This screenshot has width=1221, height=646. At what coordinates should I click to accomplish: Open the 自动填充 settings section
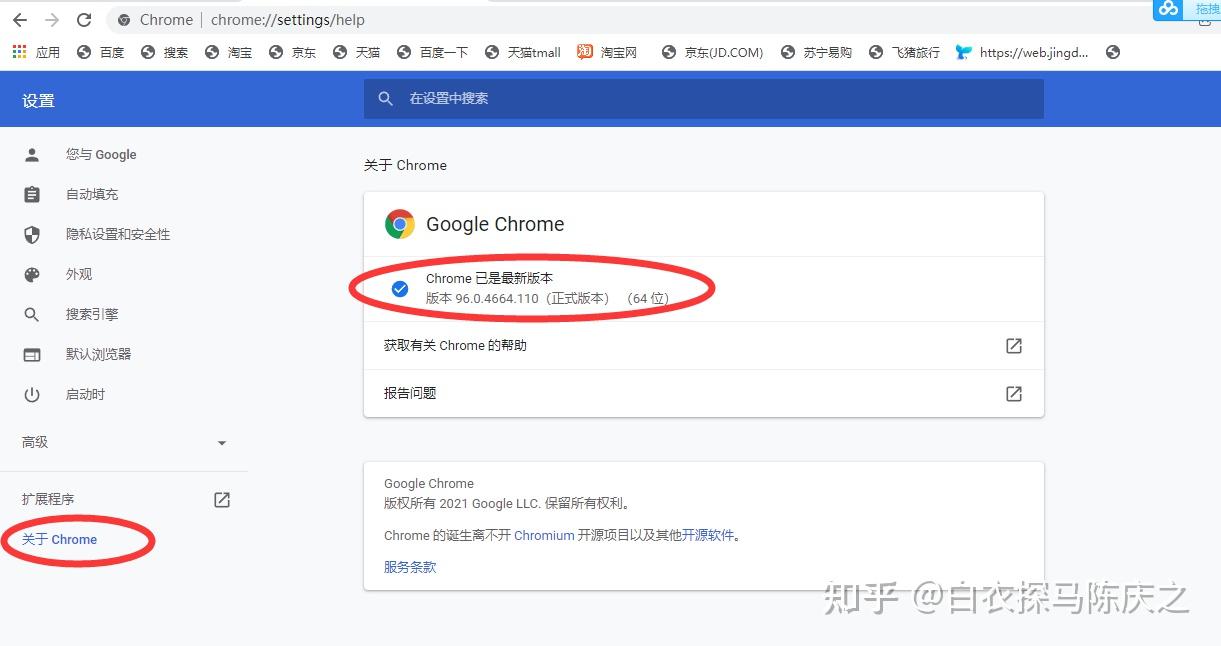[92, 194]
